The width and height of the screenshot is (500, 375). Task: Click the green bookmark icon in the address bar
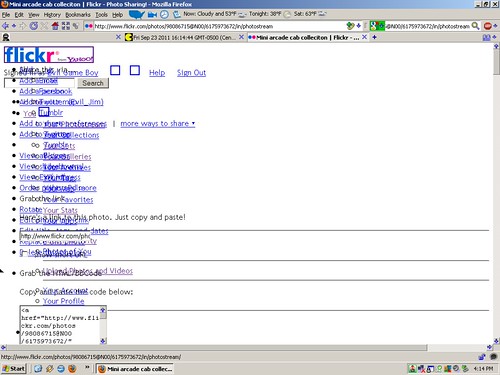tap(350, 26)
